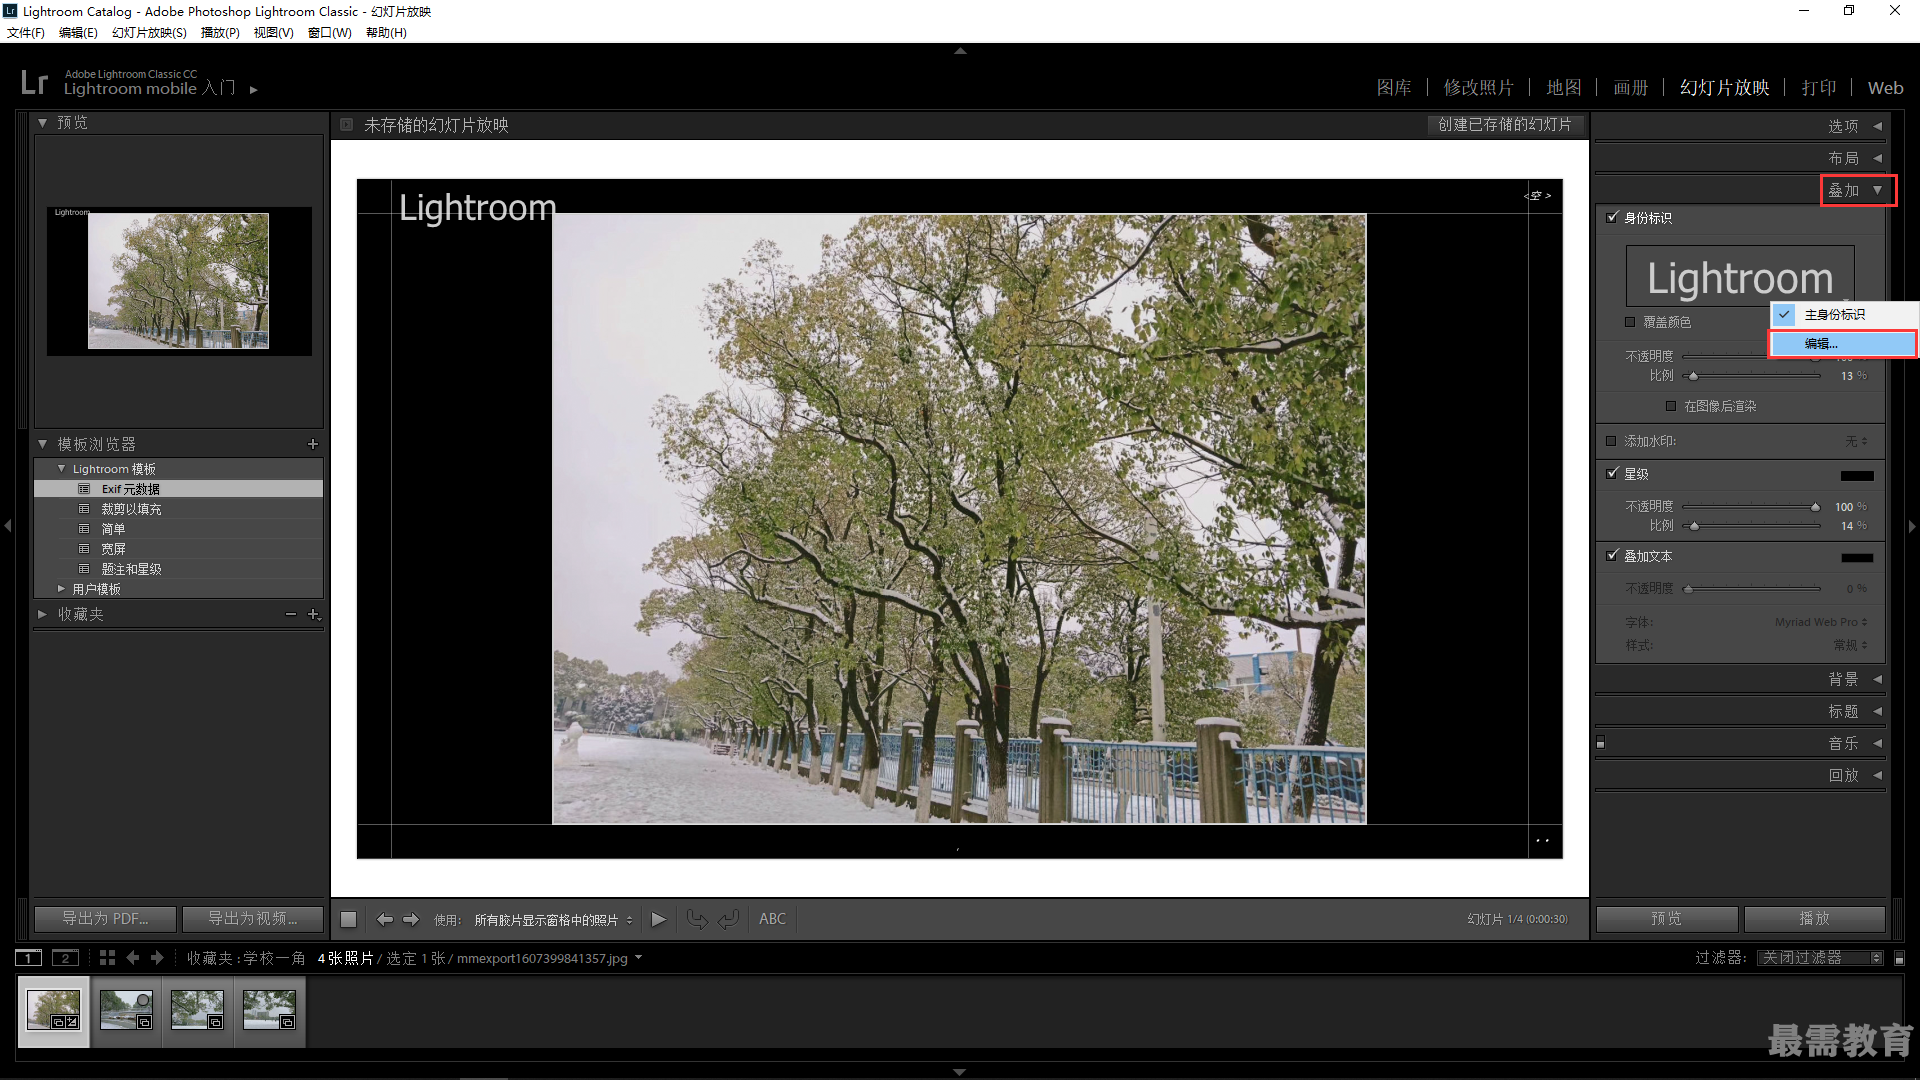The width and height of the screenshot is (1920, 1080).
Task: Open the 使用 photos source dropdown
Action: 553,920
